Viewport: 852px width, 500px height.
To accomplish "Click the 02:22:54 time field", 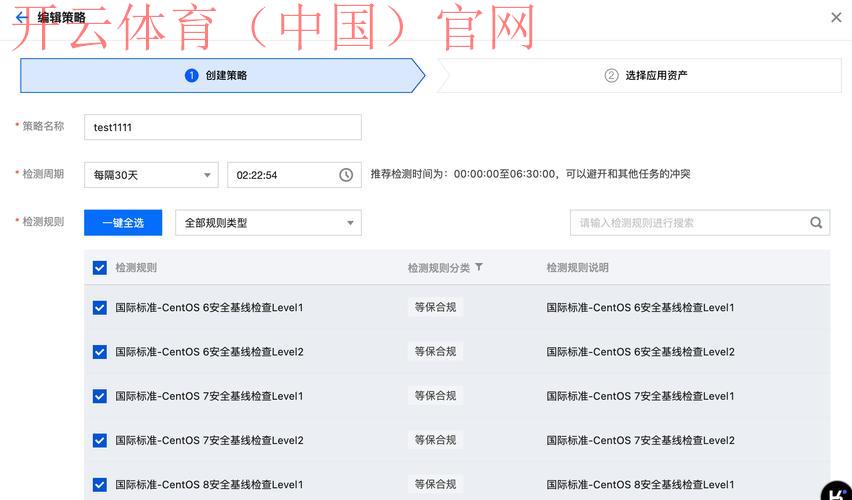I will coord(295,175).
